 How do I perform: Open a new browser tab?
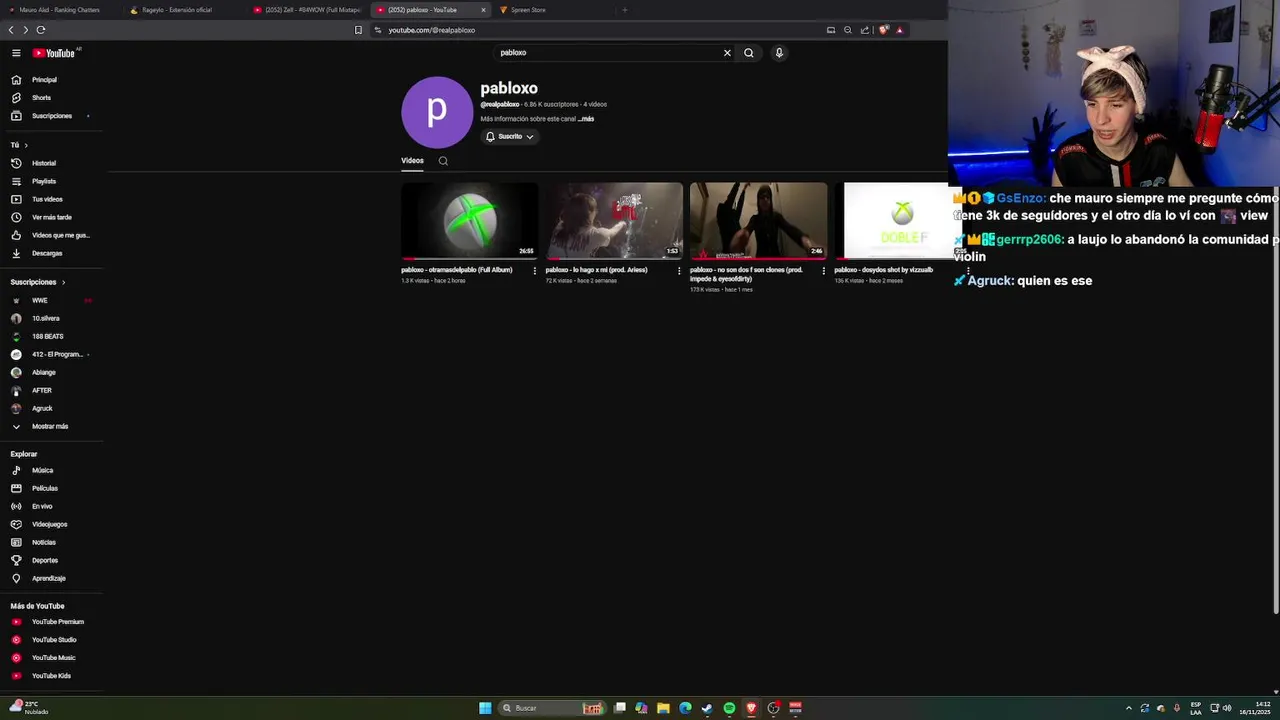tap(625, 10)
